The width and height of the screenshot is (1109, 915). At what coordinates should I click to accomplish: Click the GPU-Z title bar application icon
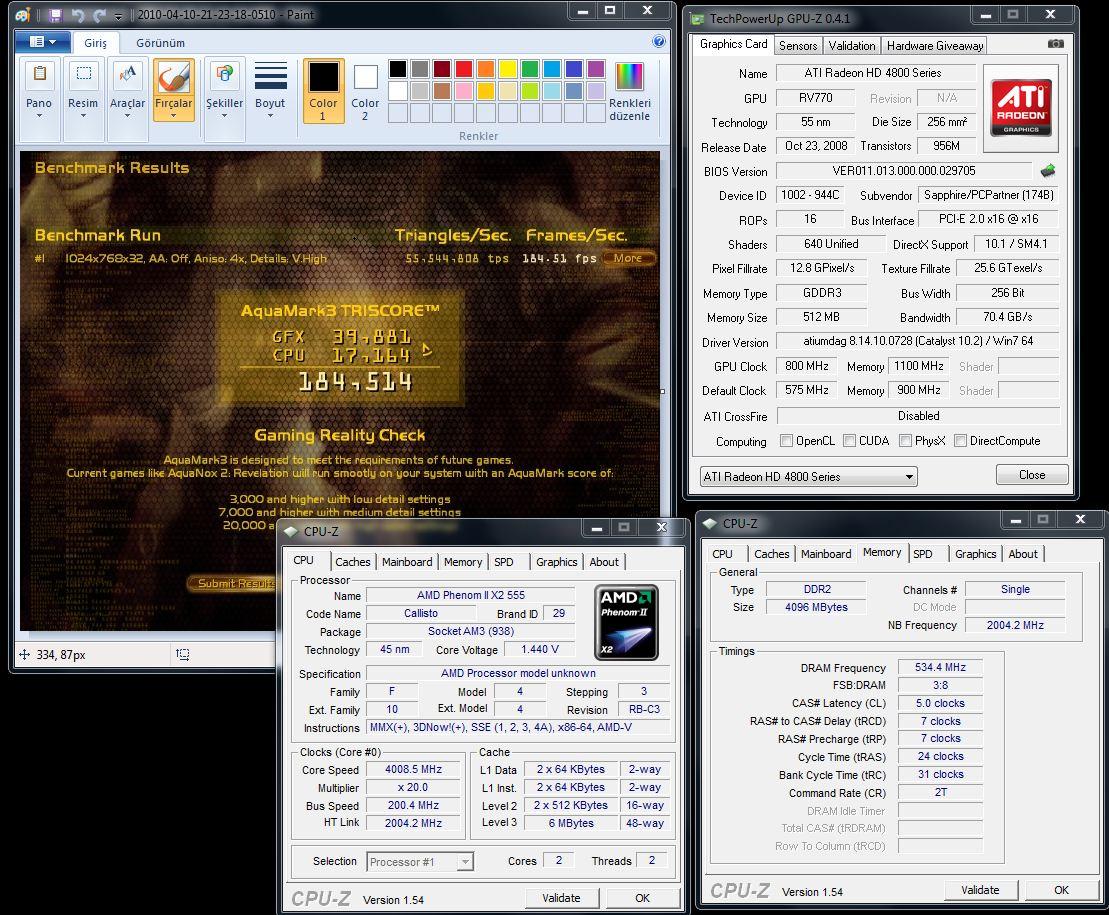(x=697, y=18)
